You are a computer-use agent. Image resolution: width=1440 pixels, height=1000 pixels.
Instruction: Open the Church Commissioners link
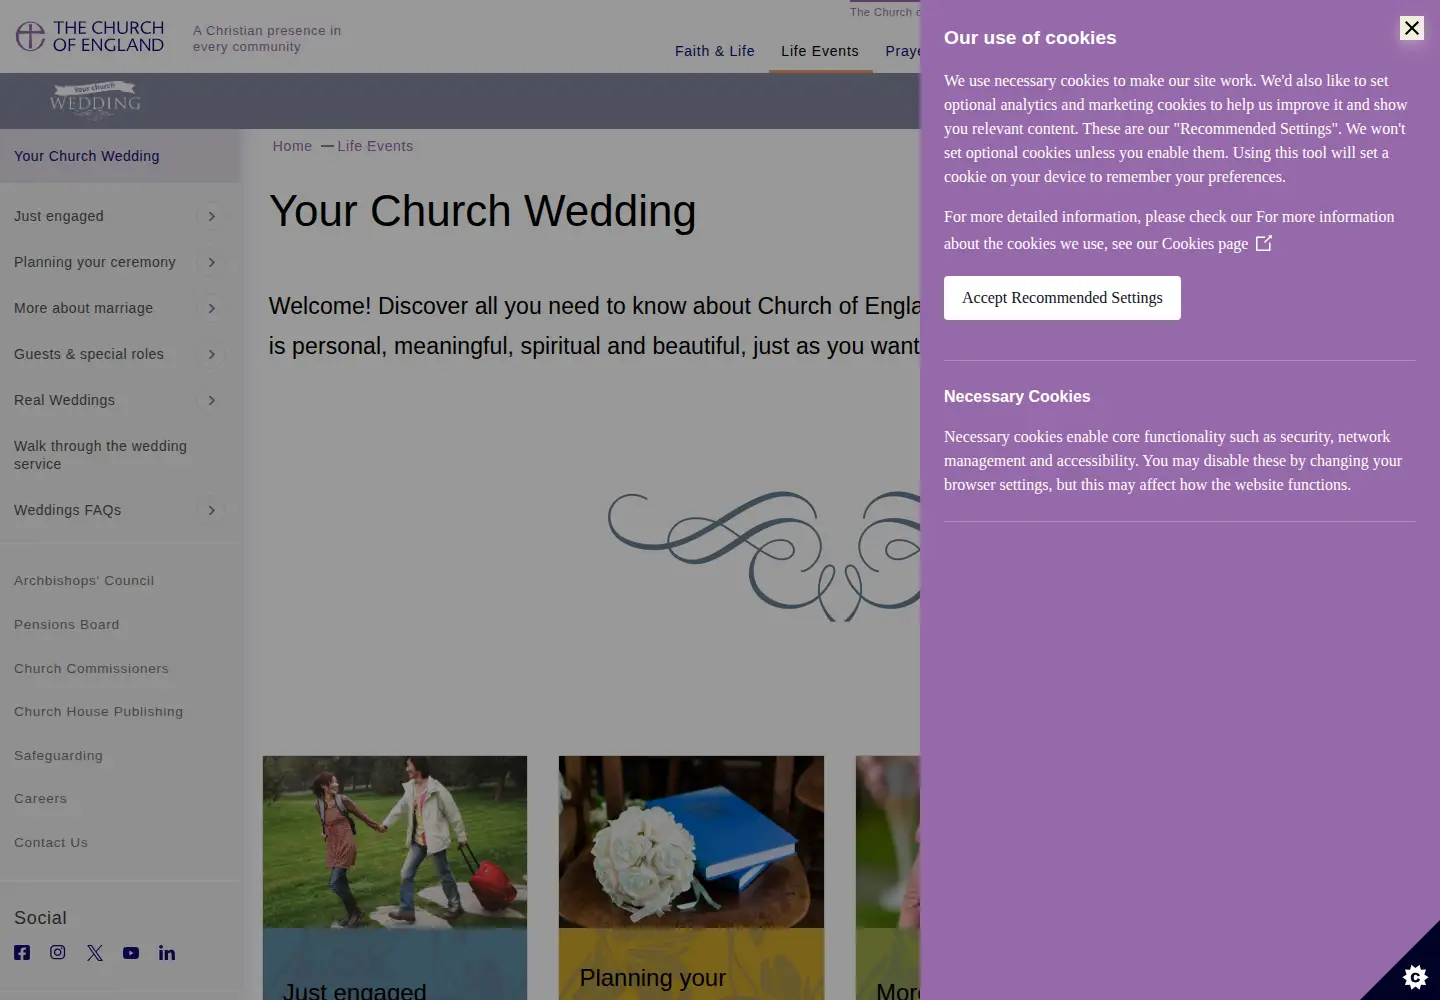click(x=91, y=669)
